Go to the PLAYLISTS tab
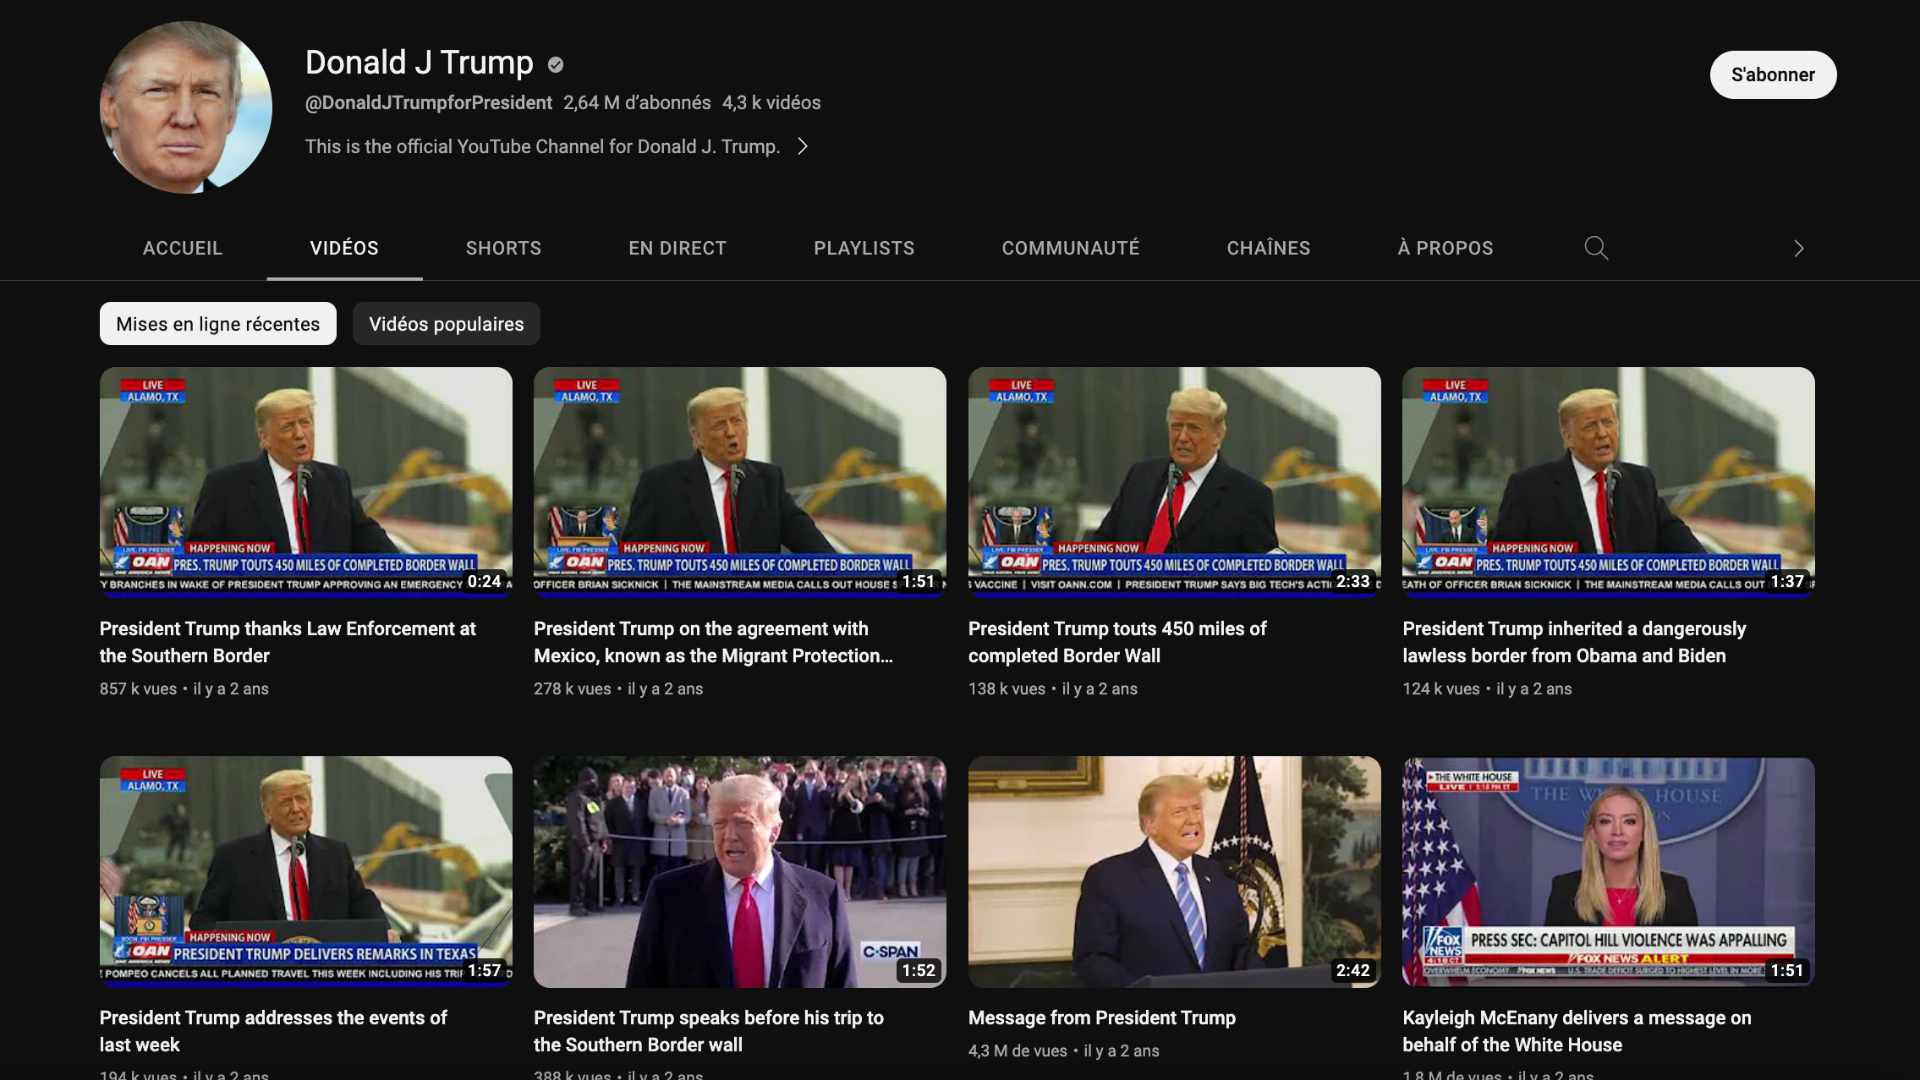Viewport: 1920px width, 1080px height. pyautogui.click(x=864, y=248)
